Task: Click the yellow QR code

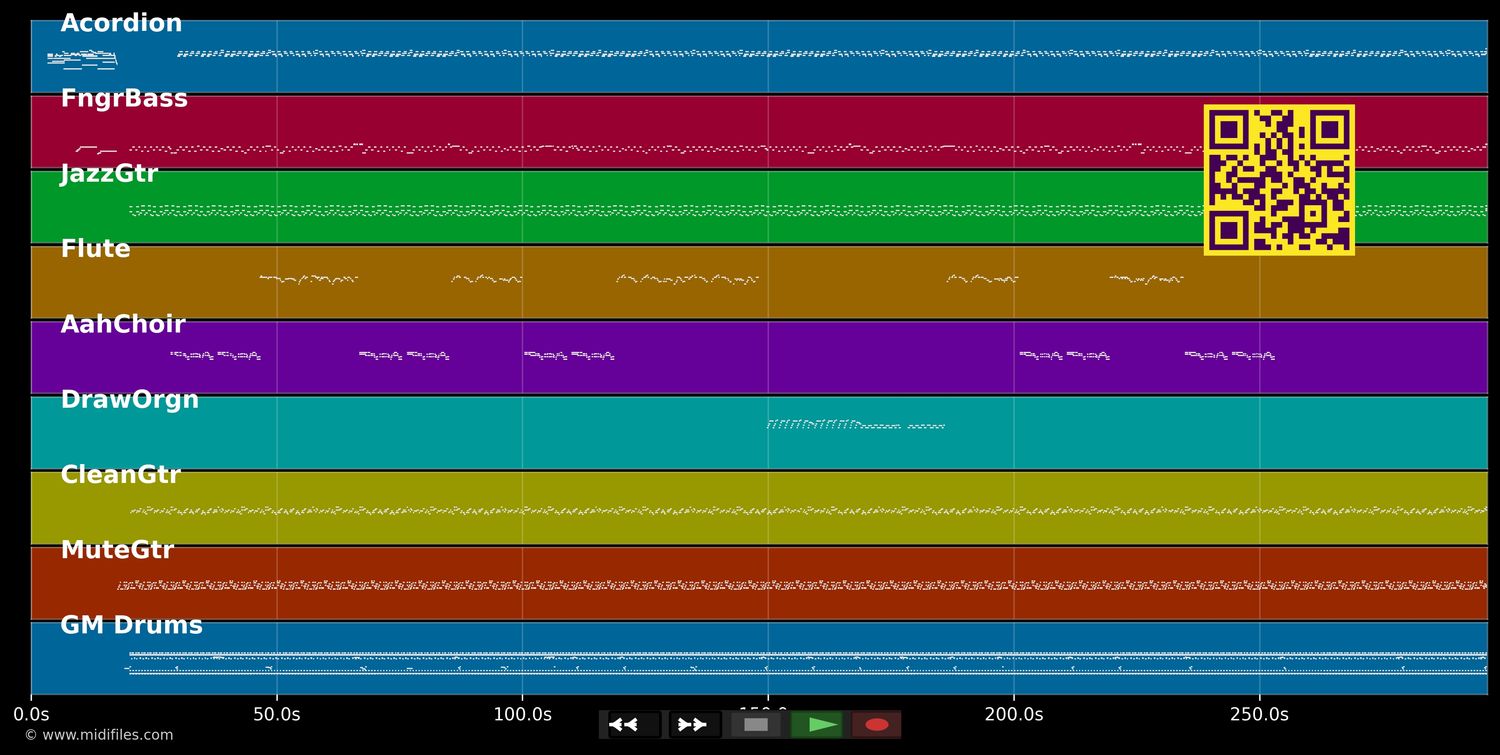Action: [x=1279, y=180]
